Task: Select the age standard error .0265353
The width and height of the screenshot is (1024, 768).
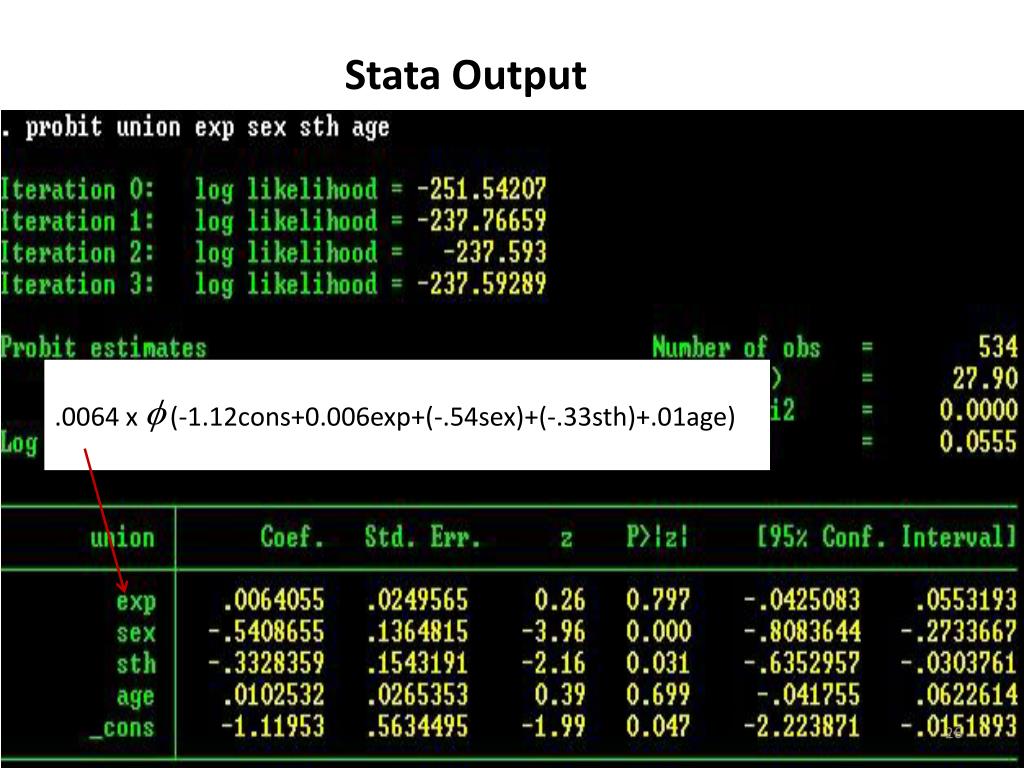Action: [x=416, y=695]
